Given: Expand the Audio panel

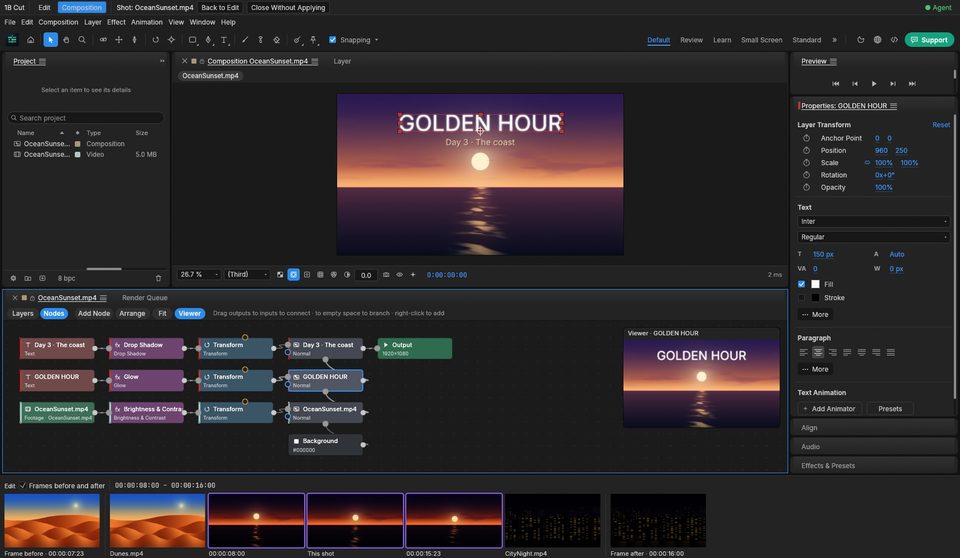Looking at the screenshot, I should 874,447.
